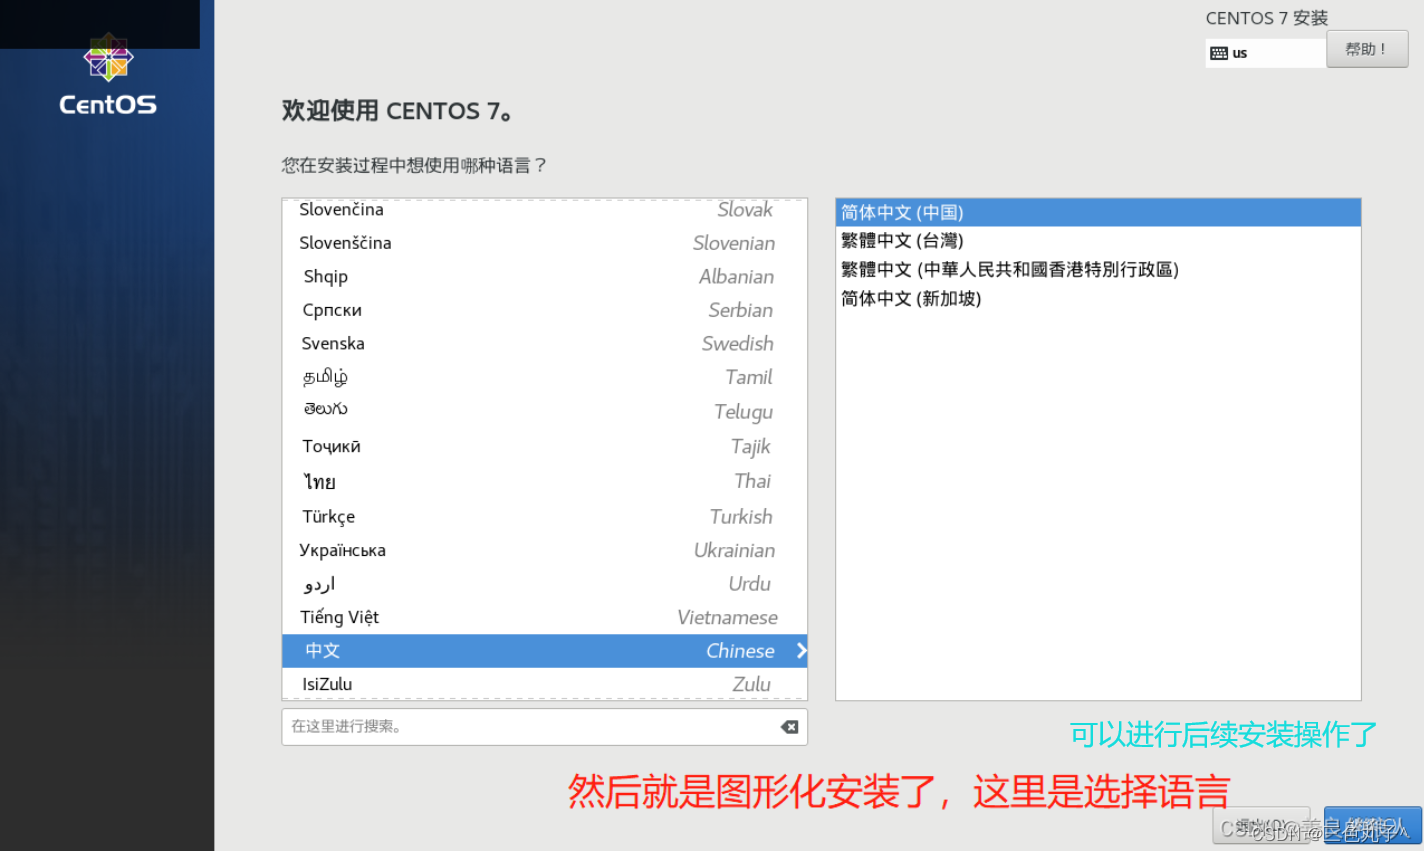
Task: Select 繁體中文 (中華人民共和國香港特別行政區) locale
Action: (1098, 270)
